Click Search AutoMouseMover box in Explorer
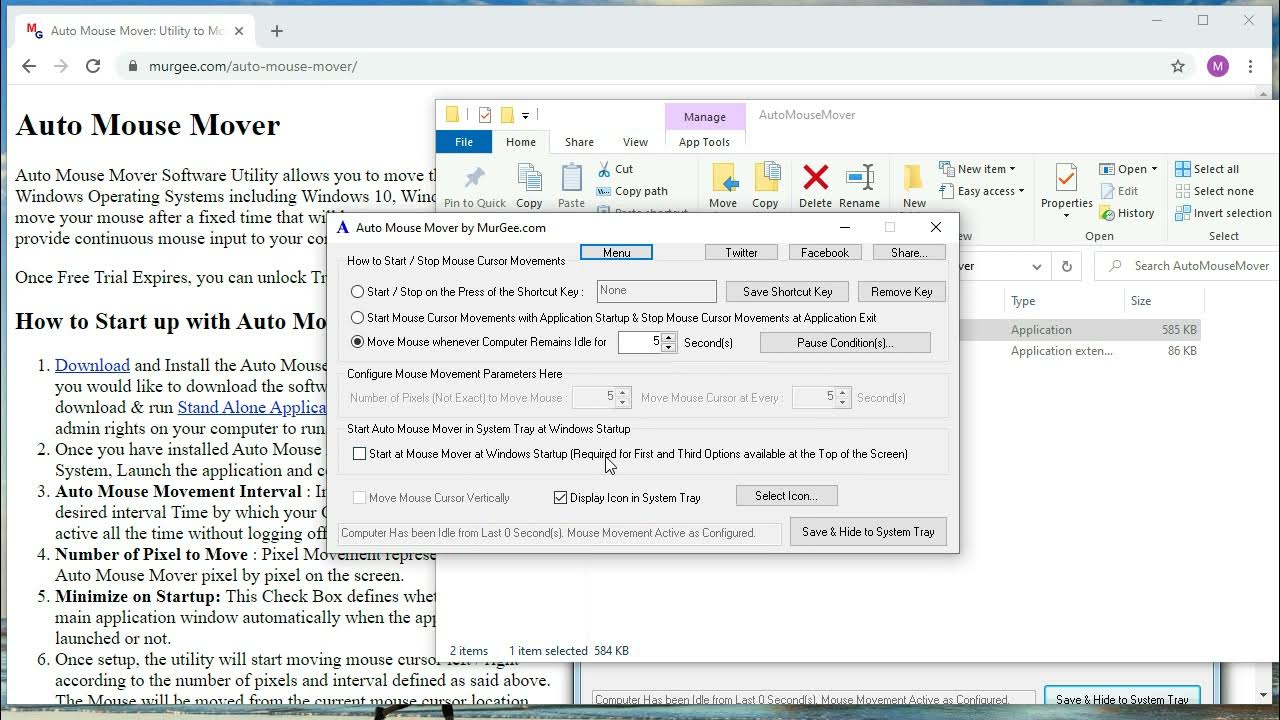This screenshot has height=720, width=1280. [x=1186, y=266]
